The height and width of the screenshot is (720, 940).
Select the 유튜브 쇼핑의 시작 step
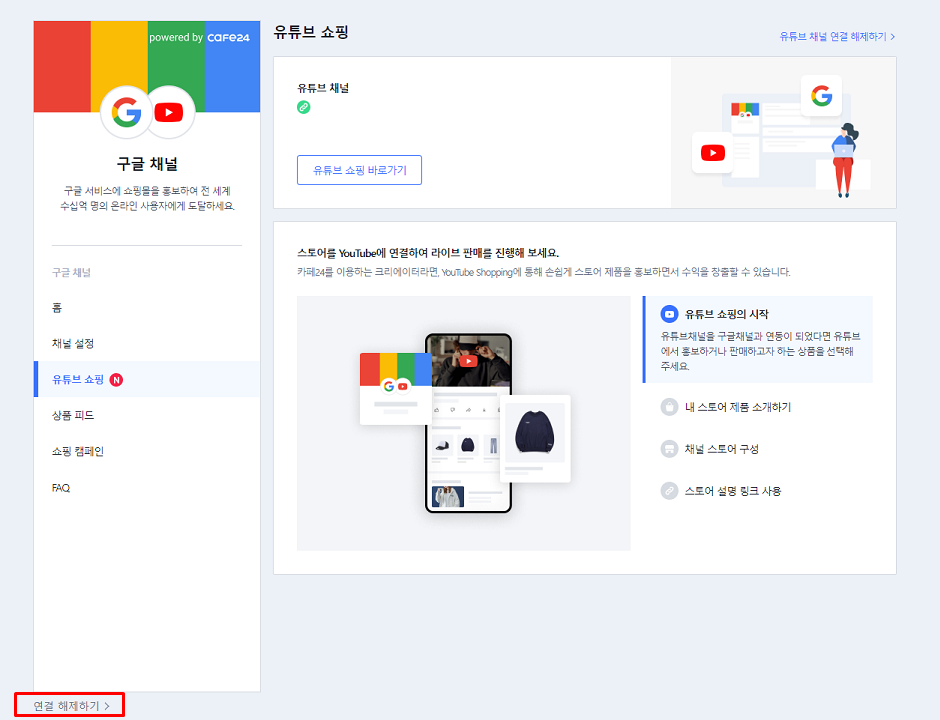(x=758, y=339)
